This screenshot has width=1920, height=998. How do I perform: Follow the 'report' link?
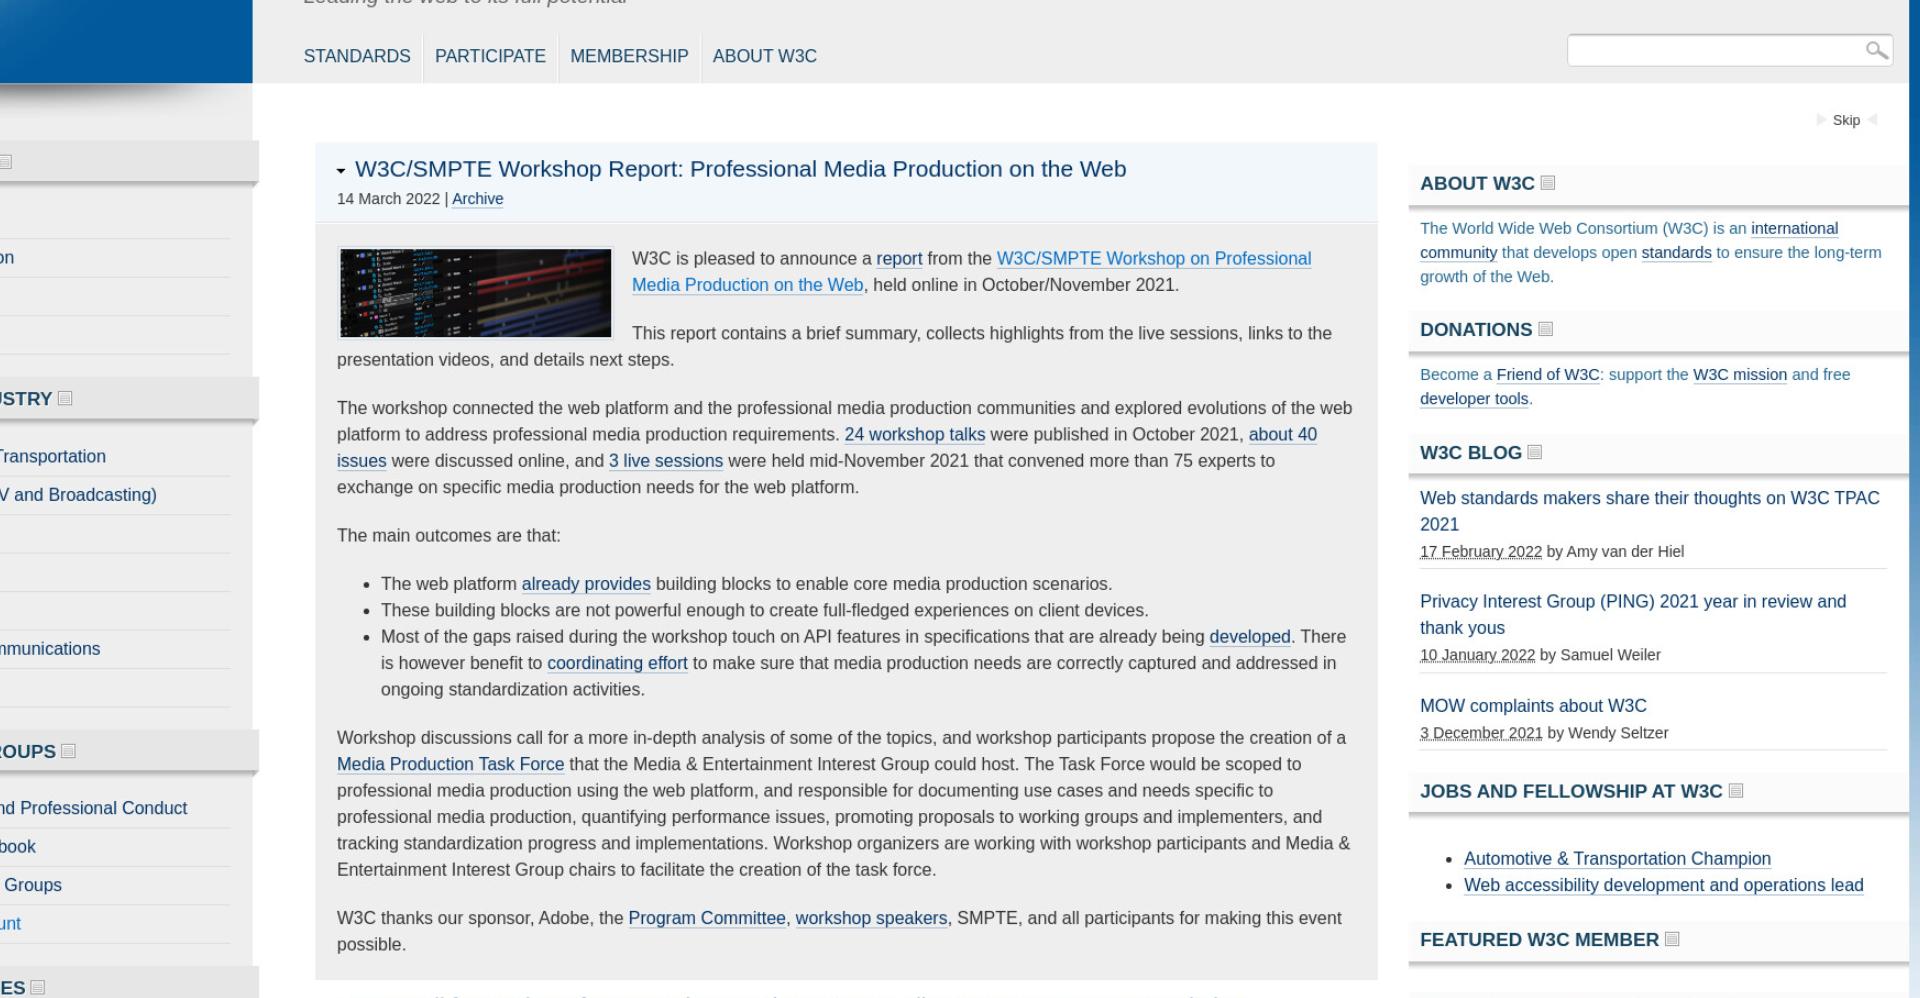(899, 258)
